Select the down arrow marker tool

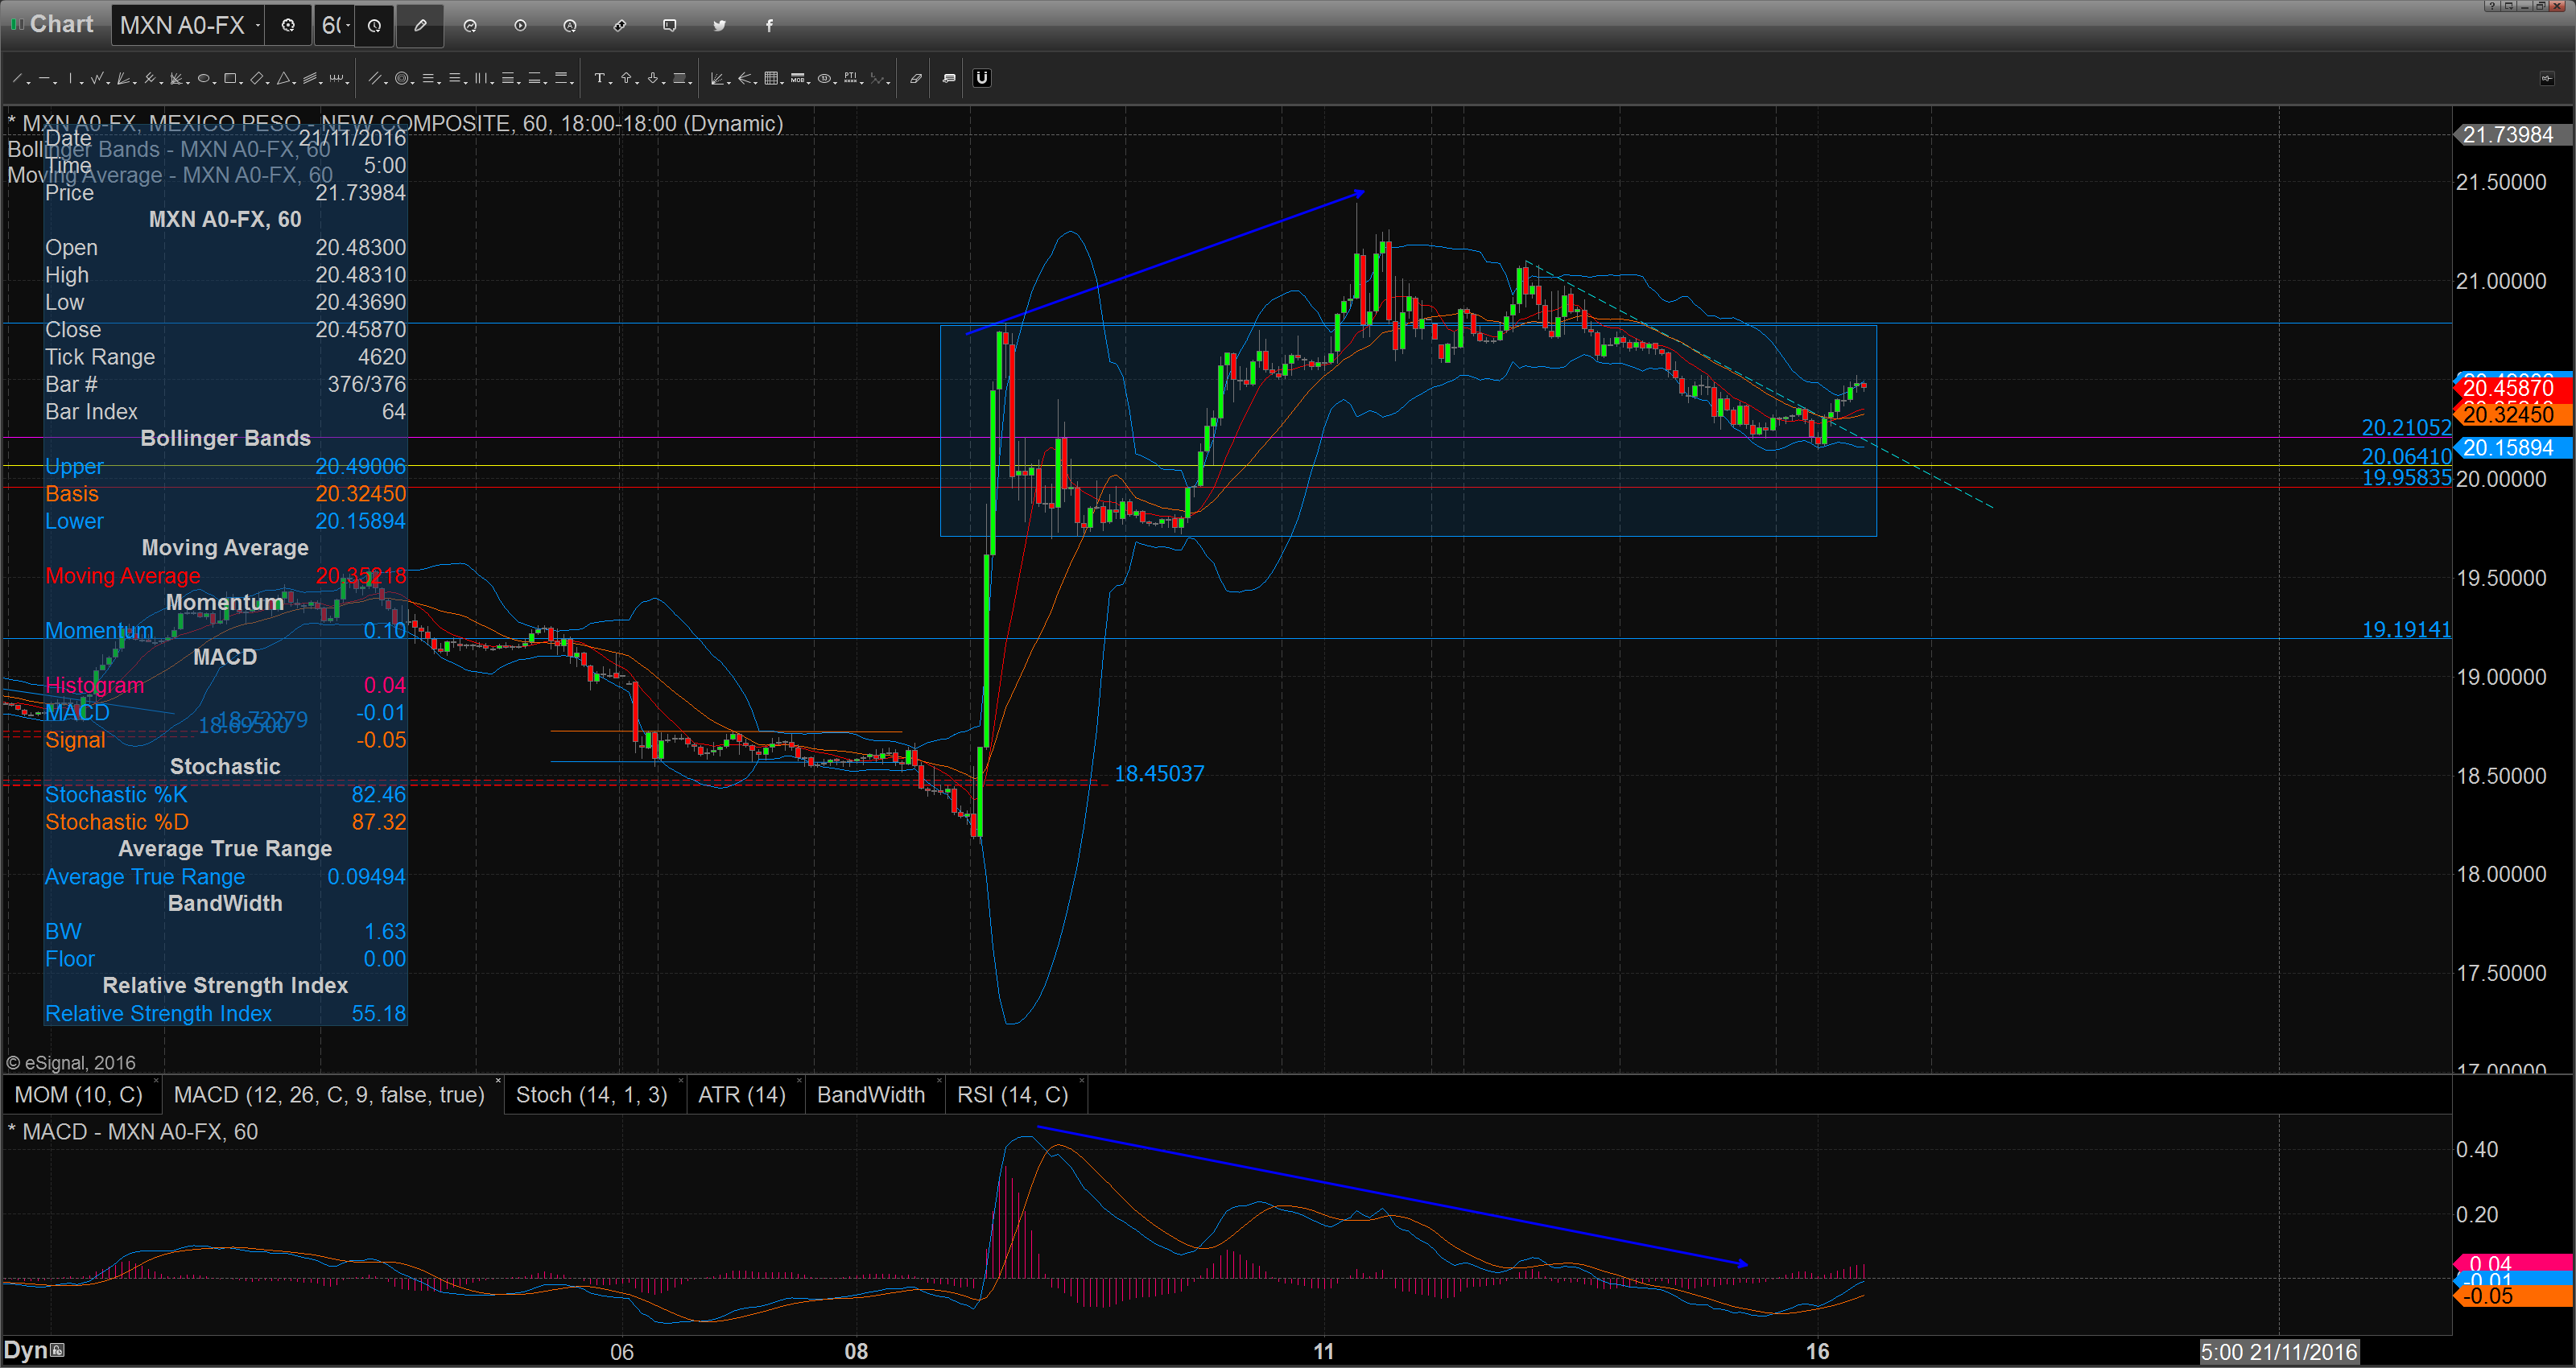pyautogui.click(x=653, y=78)
